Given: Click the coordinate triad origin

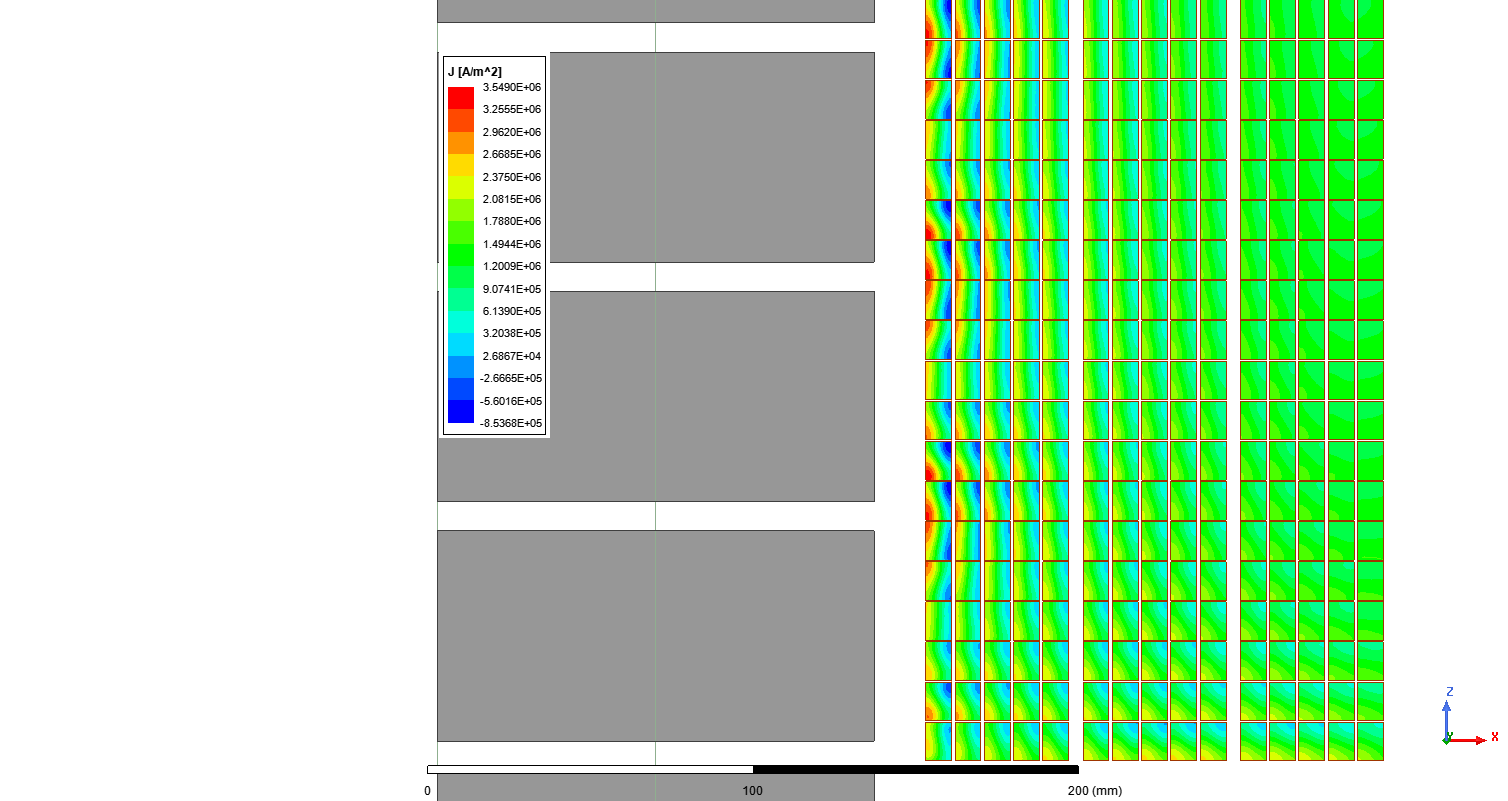Looking at the screenshot, I should (x=1447, y=740).
